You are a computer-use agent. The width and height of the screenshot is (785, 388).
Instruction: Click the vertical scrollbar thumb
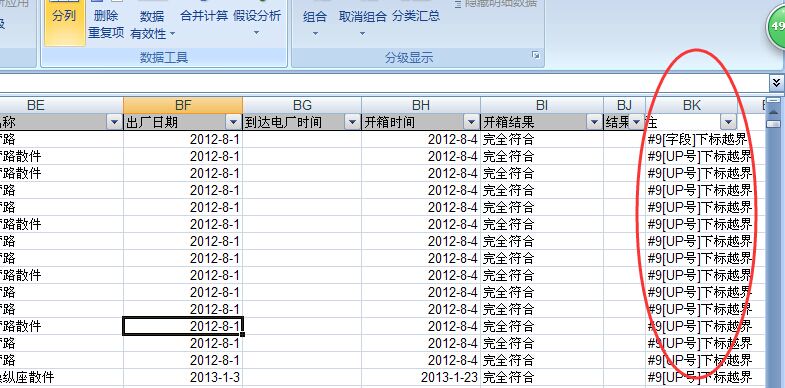tap(774, 121)
